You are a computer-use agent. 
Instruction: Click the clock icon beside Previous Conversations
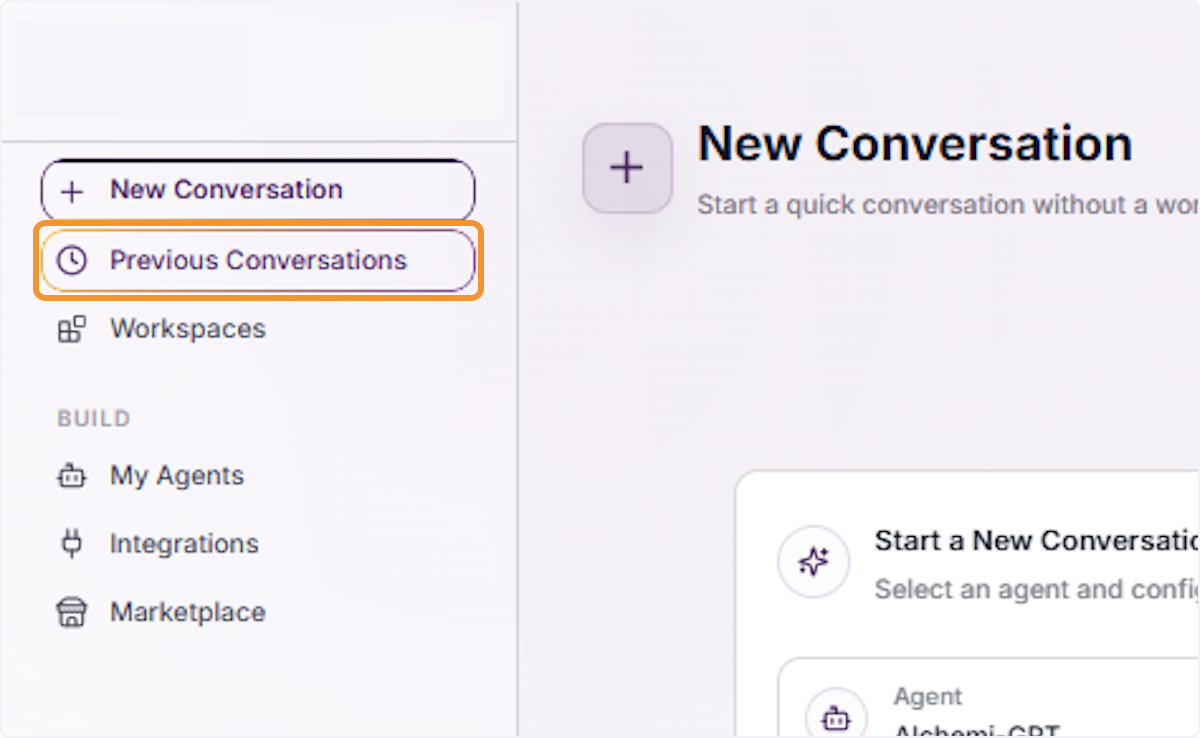[x=71, y=261]
